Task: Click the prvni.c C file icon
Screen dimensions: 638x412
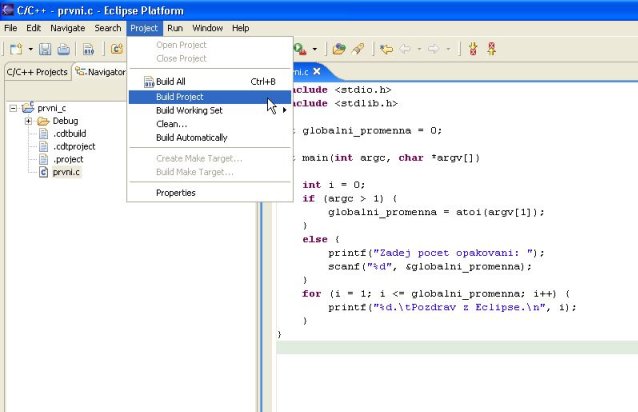Action: click(44, 172)
